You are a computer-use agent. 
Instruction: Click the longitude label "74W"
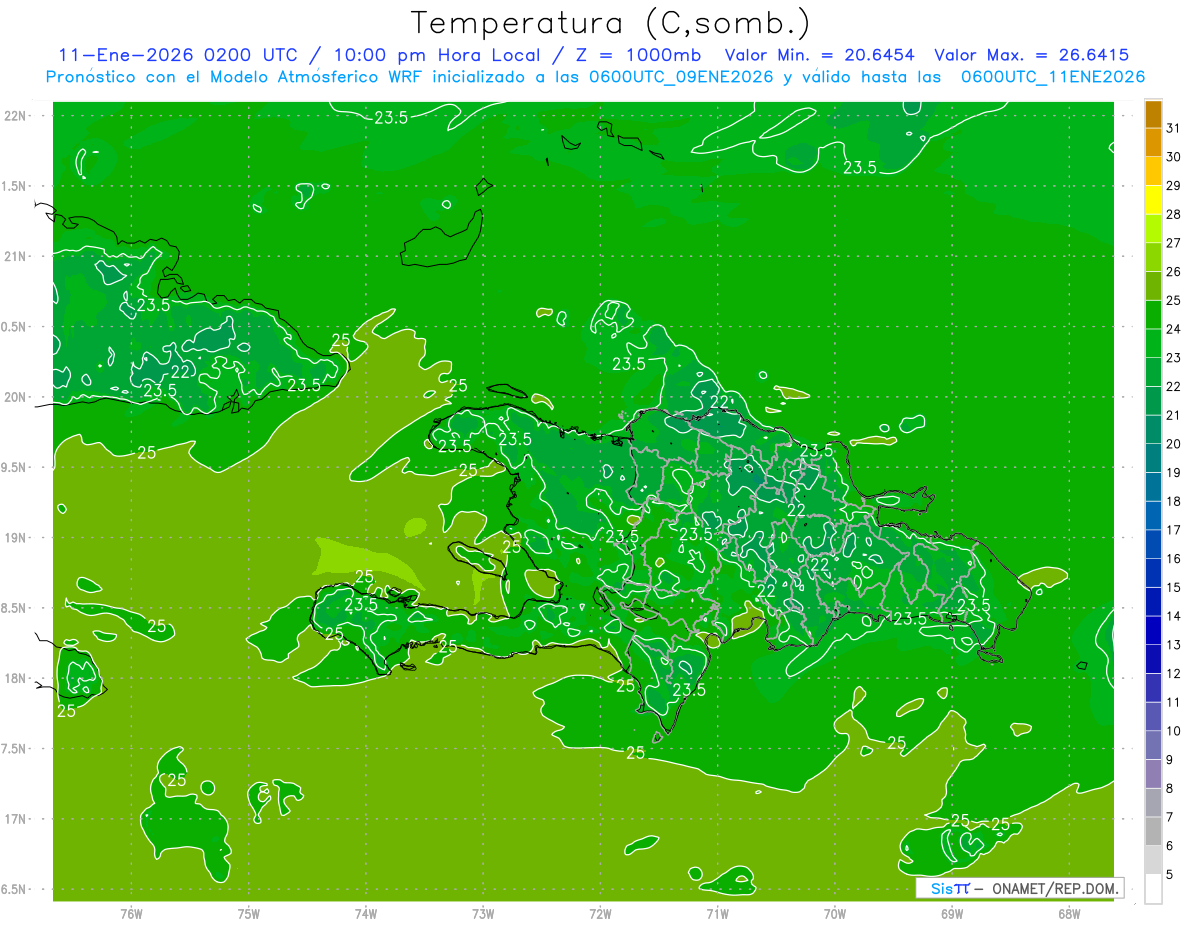pos(366,914)
